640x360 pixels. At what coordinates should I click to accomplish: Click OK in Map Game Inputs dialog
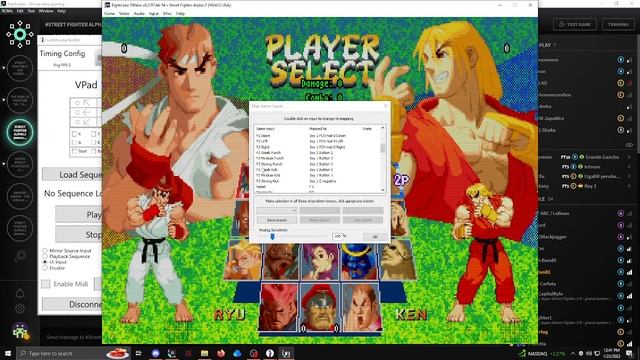pyautogui.click(x=375, y=237)
